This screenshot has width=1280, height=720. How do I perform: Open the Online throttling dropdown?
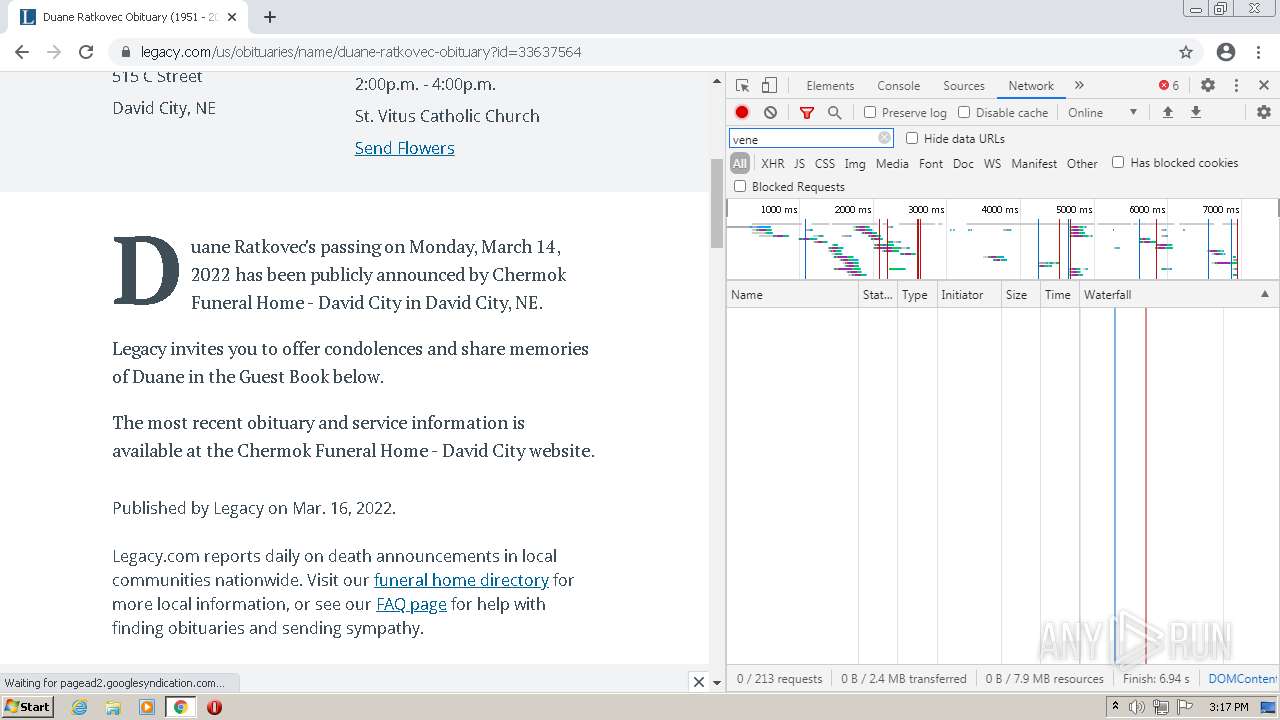[1103, 113]
